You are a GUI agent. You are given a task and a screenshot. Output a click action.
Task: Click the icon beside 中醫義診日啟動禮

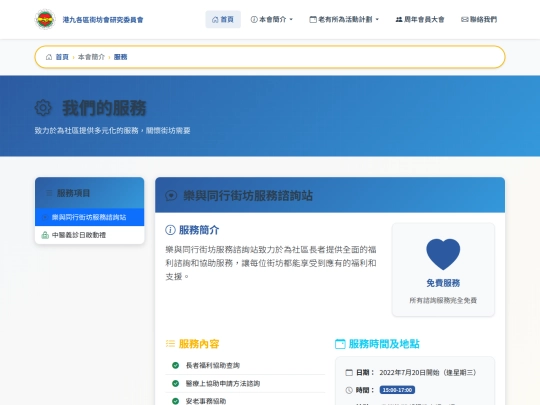(x=45, y=235)
